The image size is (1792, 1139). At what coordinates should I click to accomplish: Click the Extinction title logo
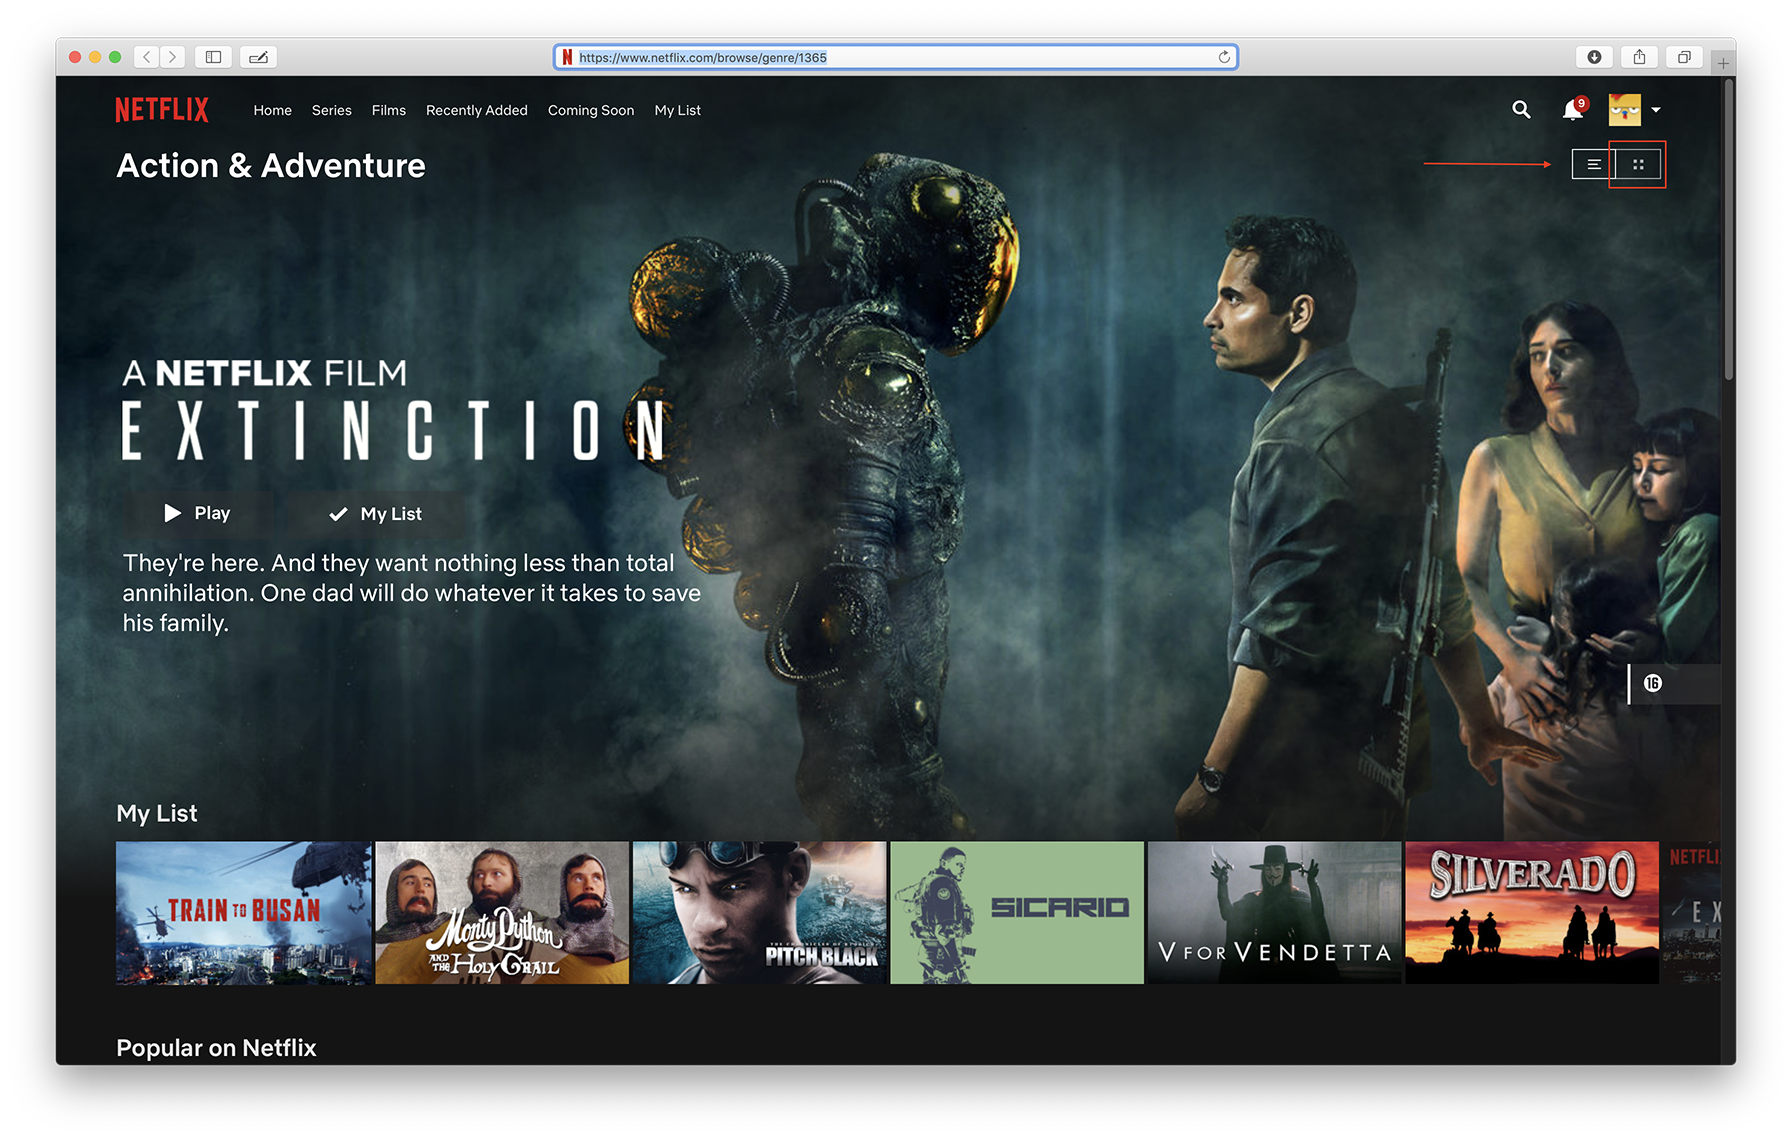[394, 430]
